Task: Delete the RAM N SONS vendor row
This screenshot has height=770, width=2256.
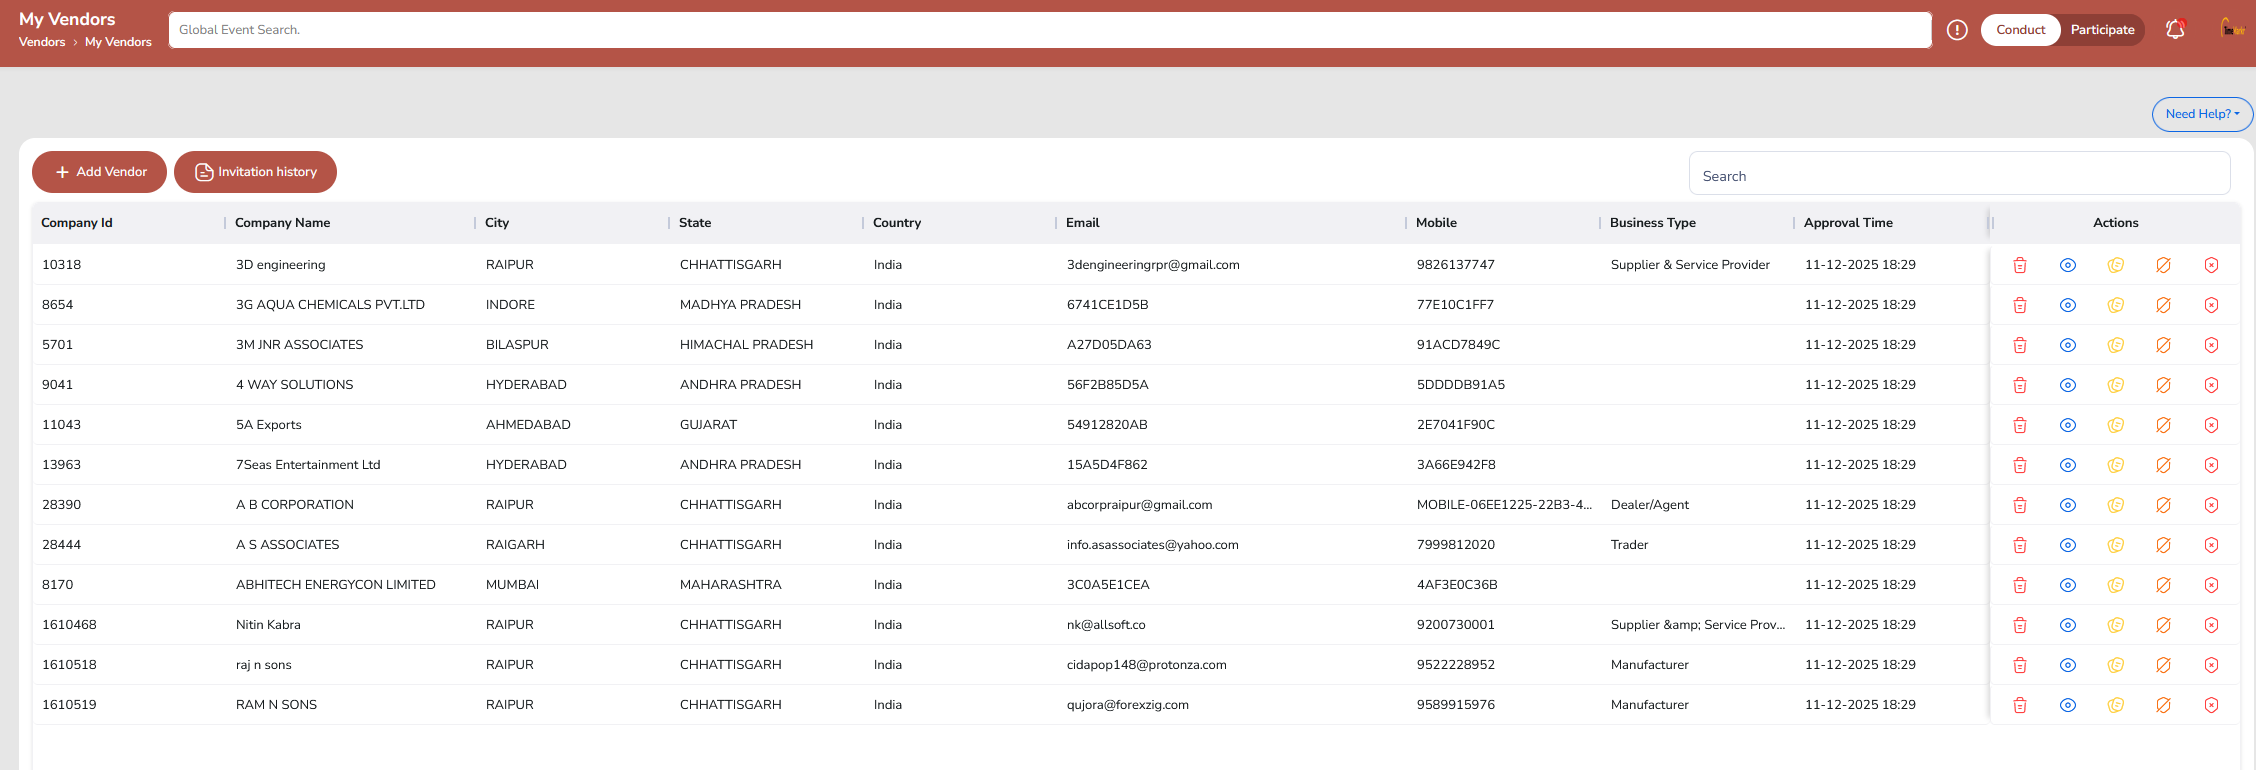Action: (x=2019, y=705)
